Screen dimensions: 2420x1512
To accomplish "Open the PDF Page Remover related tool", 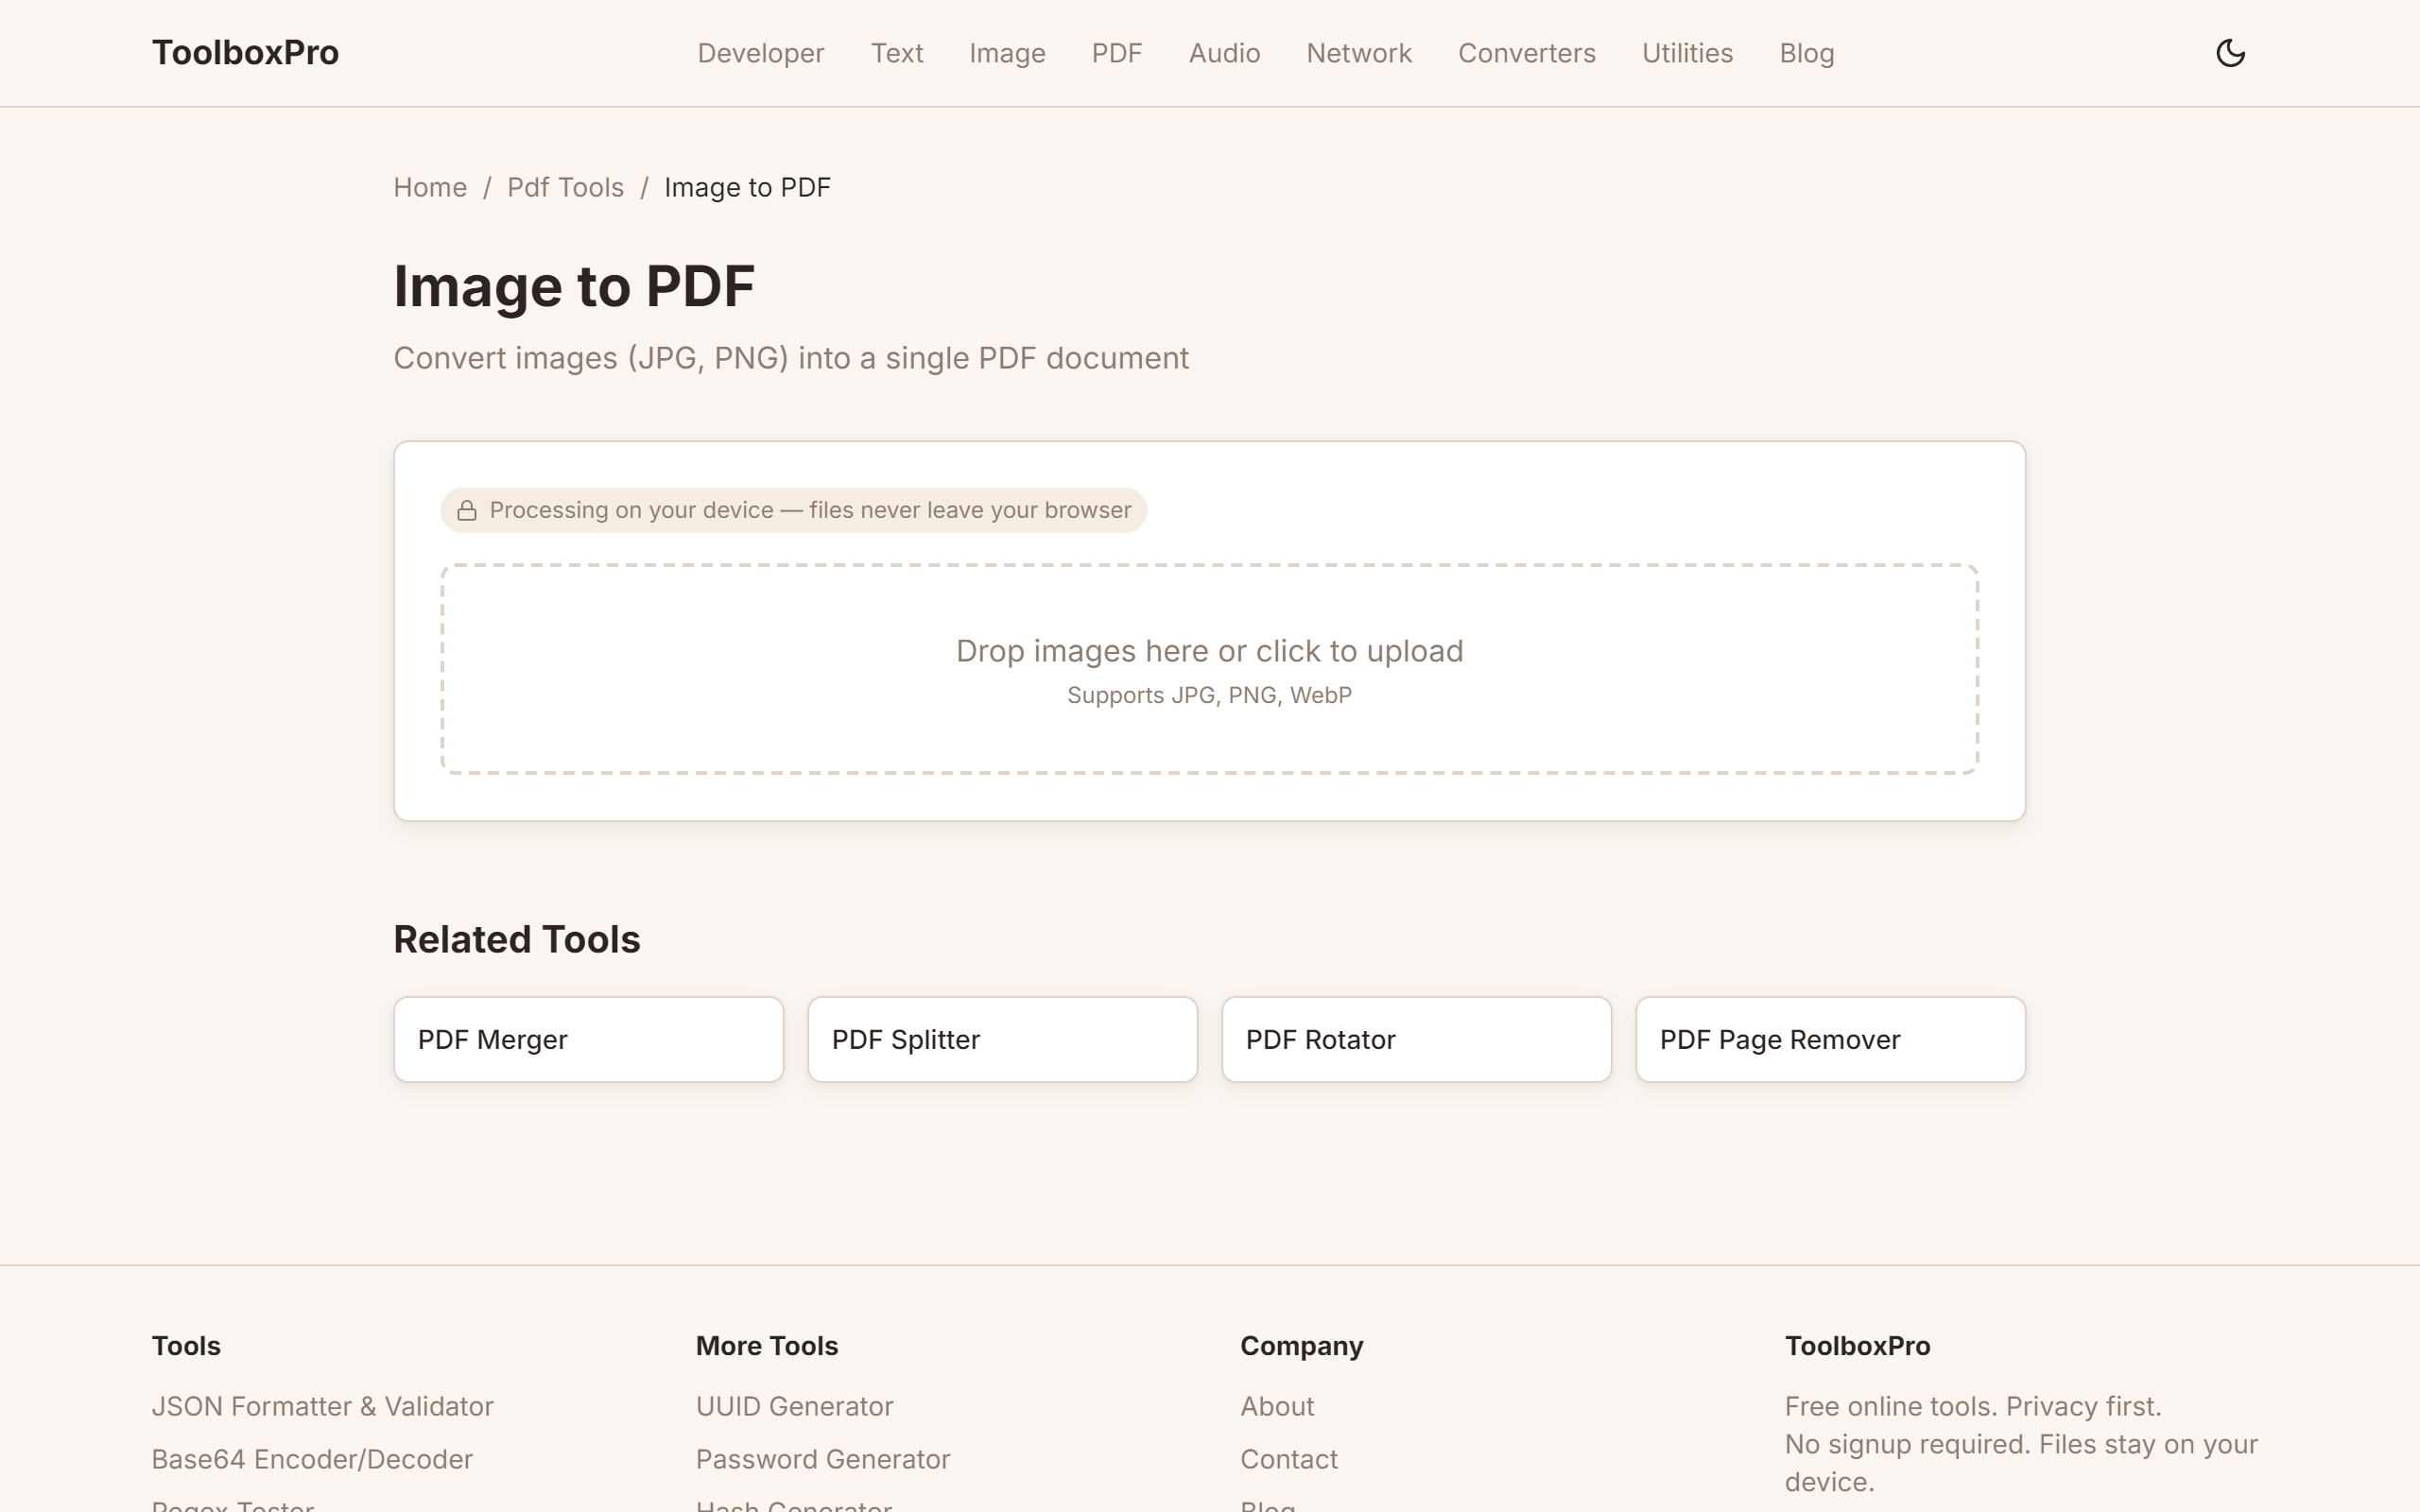I will 1830,1039.
